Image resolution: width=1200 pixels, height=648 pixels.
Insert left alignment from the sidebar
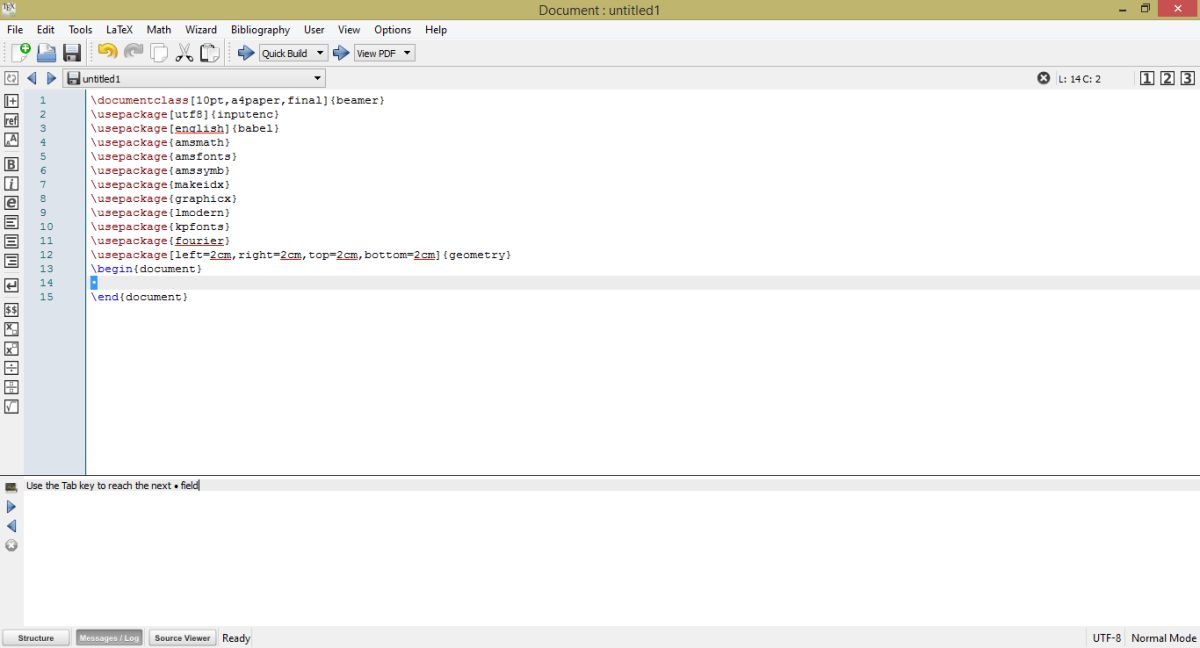(x=12, y=222)
